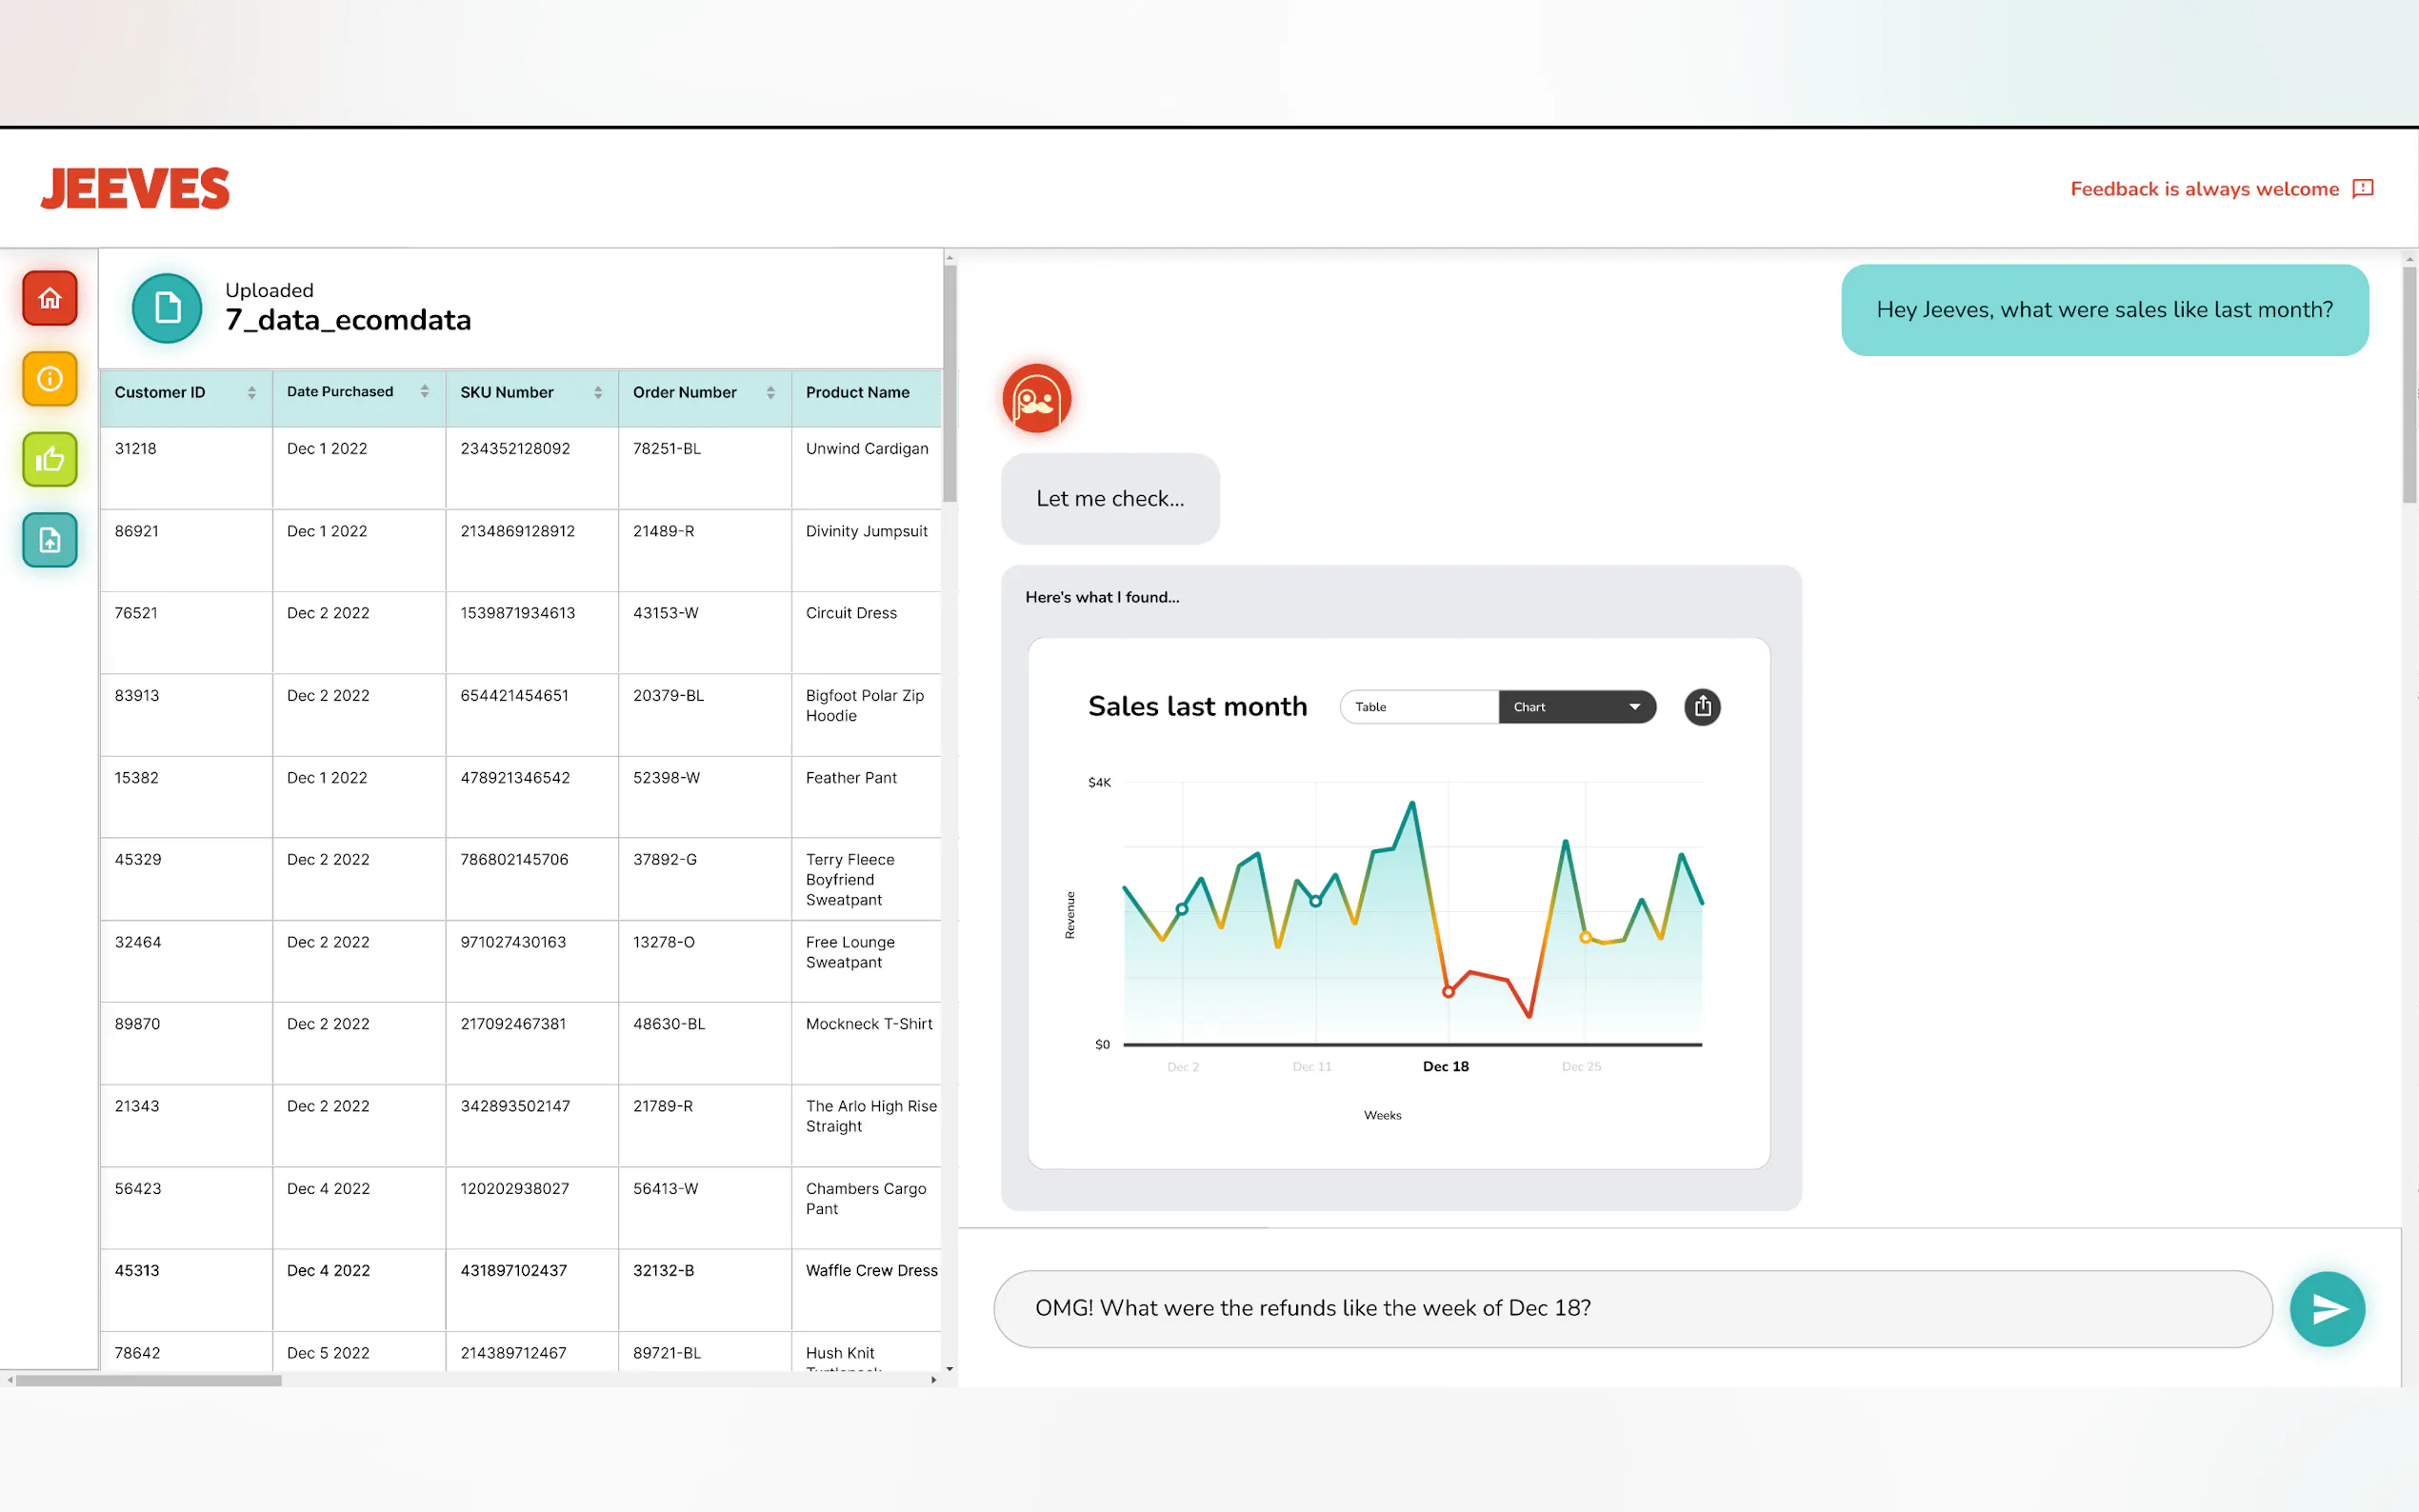Click Feedback is always welcome link

click(x=2204, y=189)
